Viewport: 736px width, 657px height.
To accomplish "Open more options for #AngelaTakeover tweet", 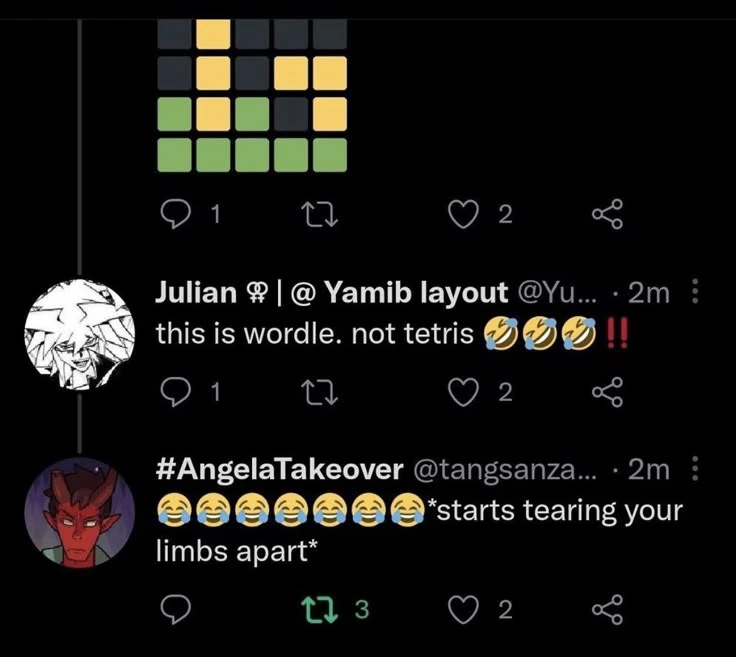I will [697, 470].
